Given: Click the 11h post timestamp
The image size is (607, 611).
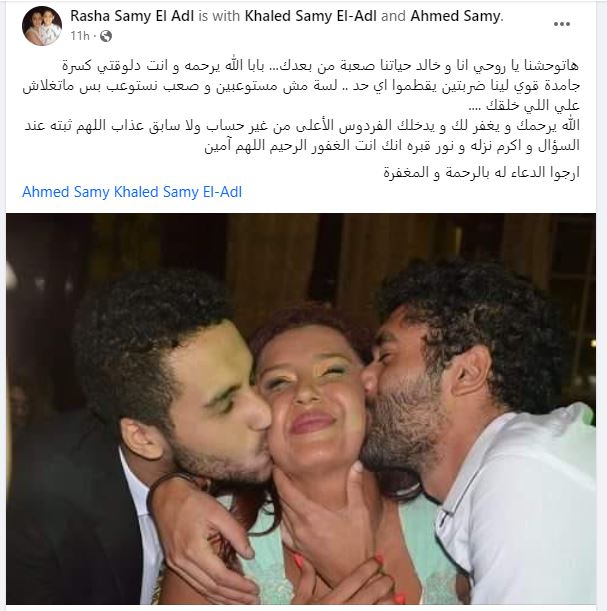Looking at the screenshot, I should pos(80,36).
